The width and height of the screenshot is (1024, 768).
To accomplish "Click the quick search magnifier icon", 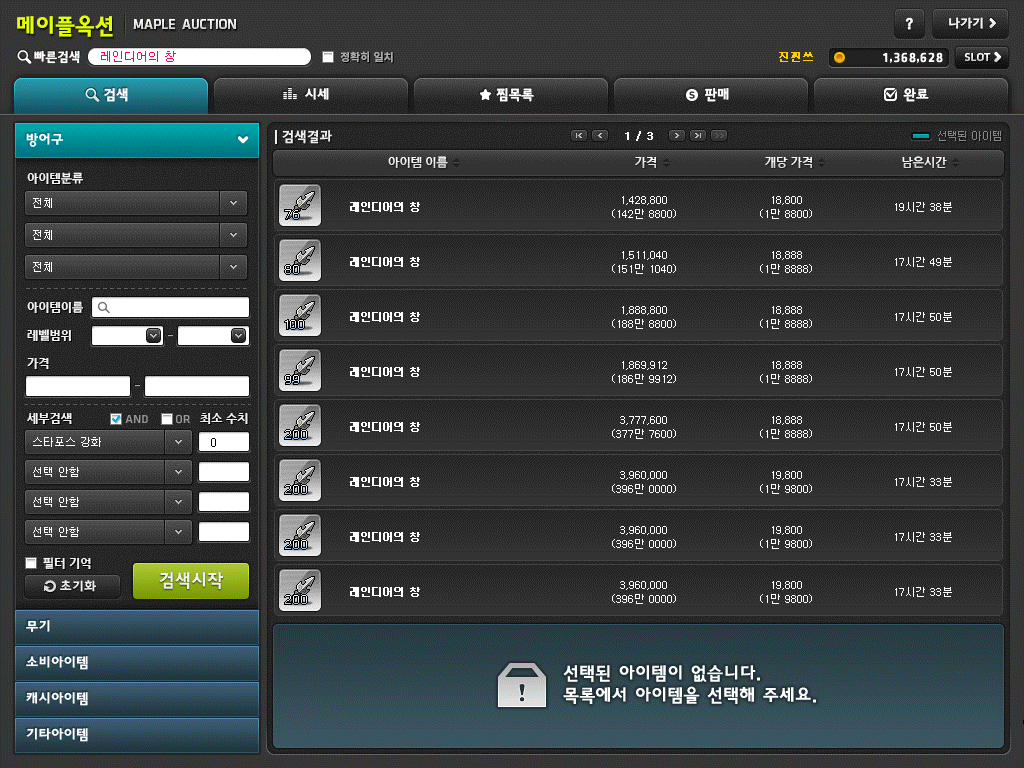I will [24, 57].
